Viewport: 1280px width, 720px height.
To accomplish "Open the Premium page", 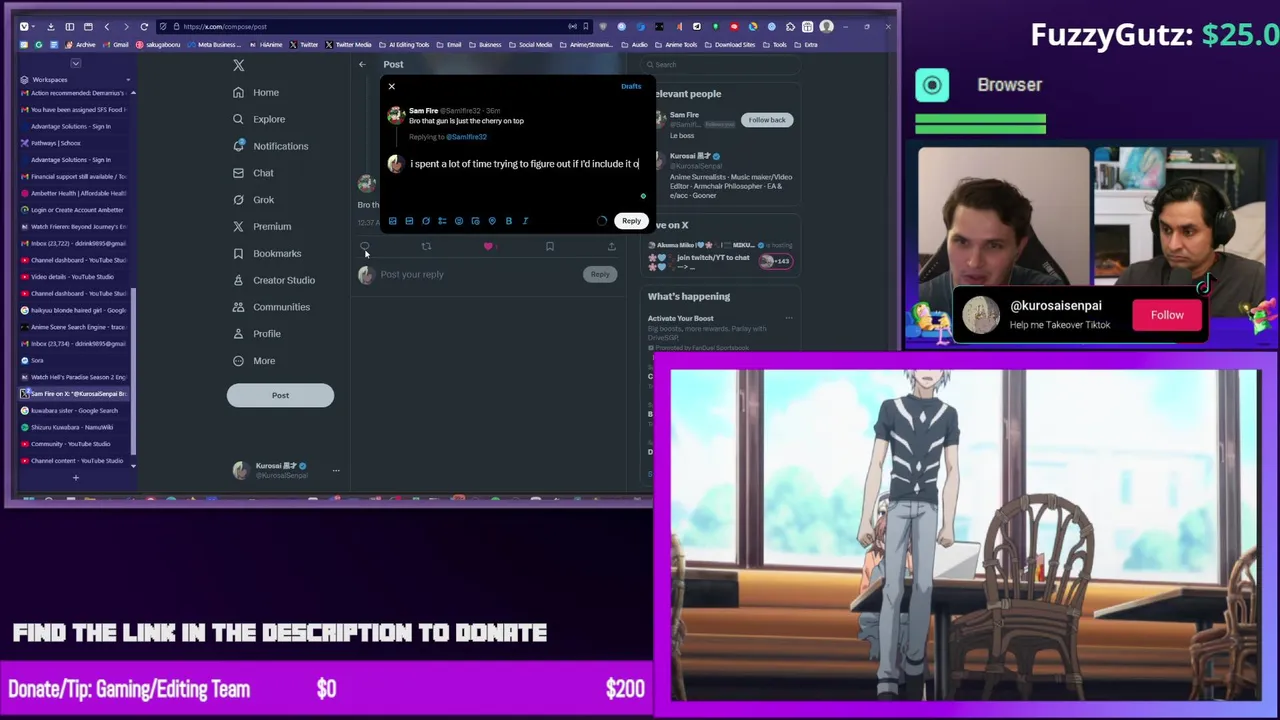I will coord(261,227).
